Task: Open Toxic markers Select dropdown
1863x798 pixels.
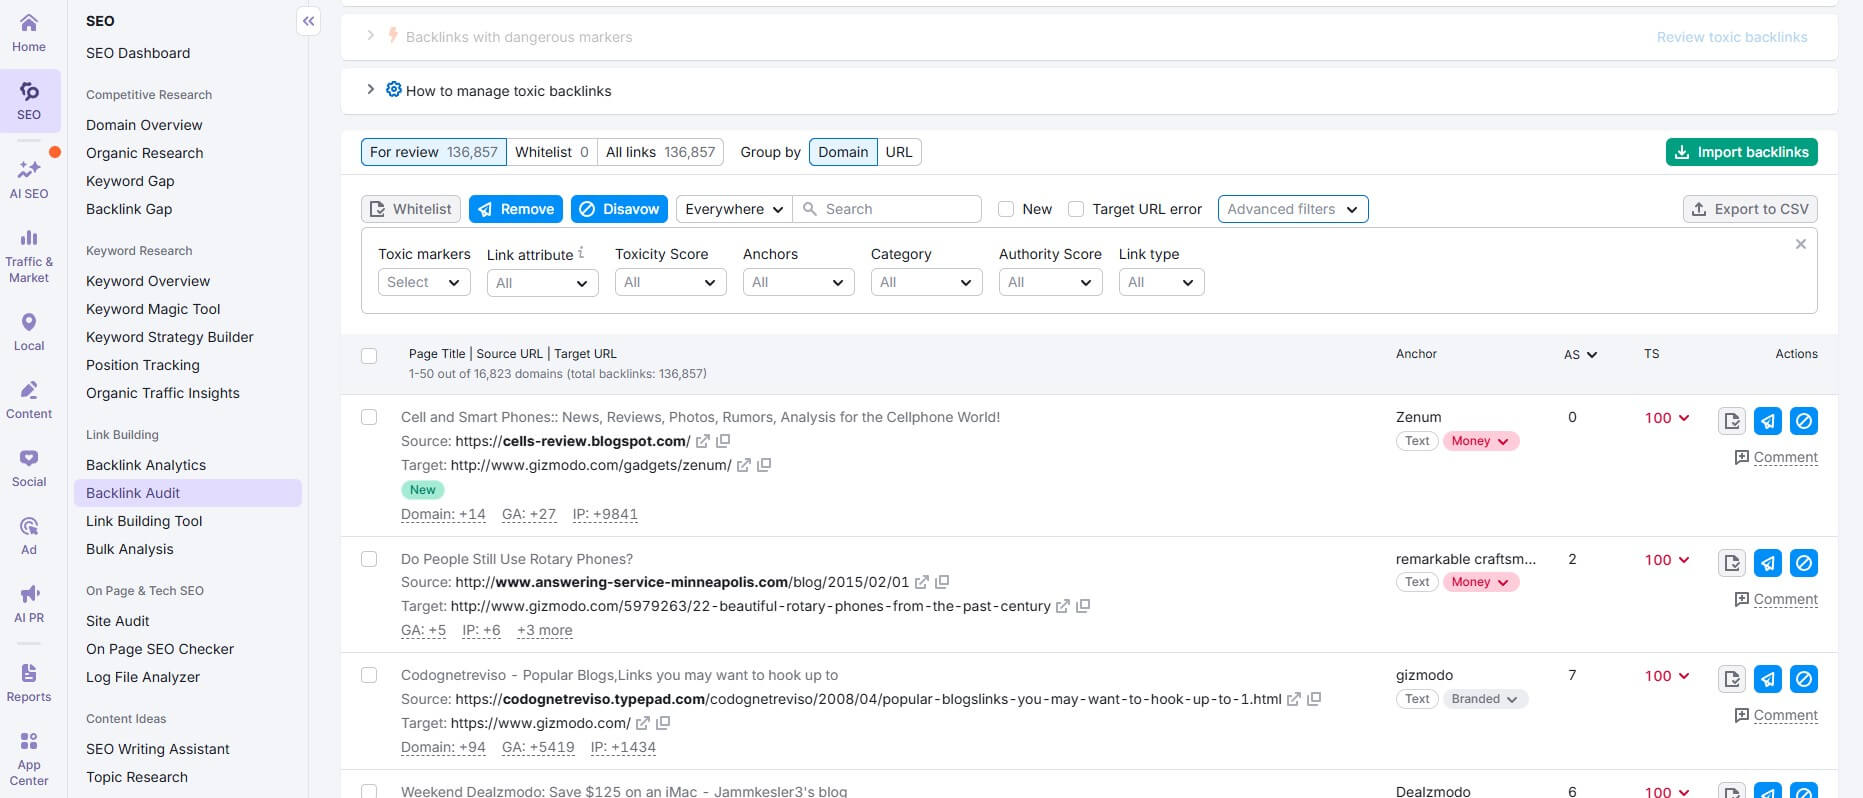Action: tap(424, 283)
